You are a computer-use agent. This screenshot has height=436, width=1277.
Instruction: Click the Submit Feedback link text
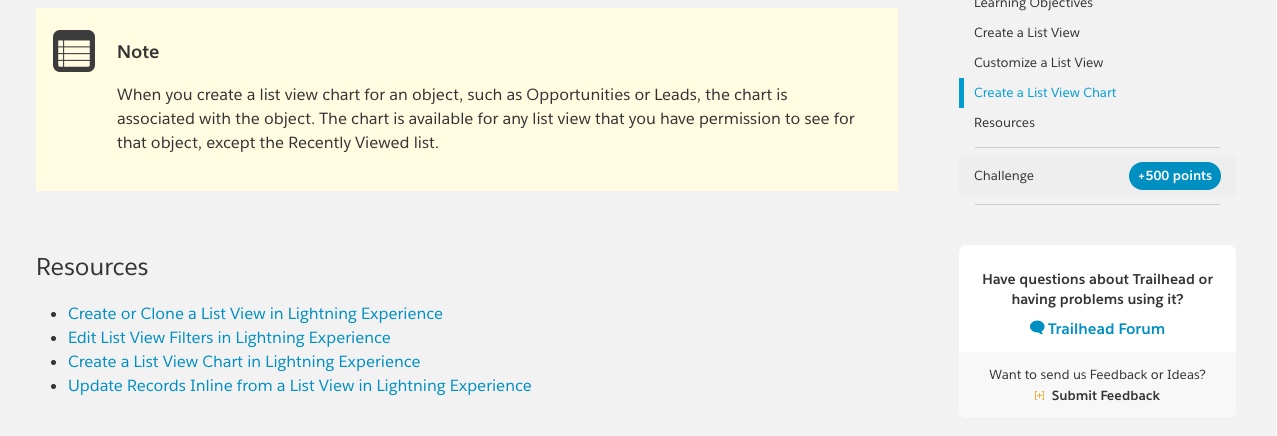[x=1105, y=396]
